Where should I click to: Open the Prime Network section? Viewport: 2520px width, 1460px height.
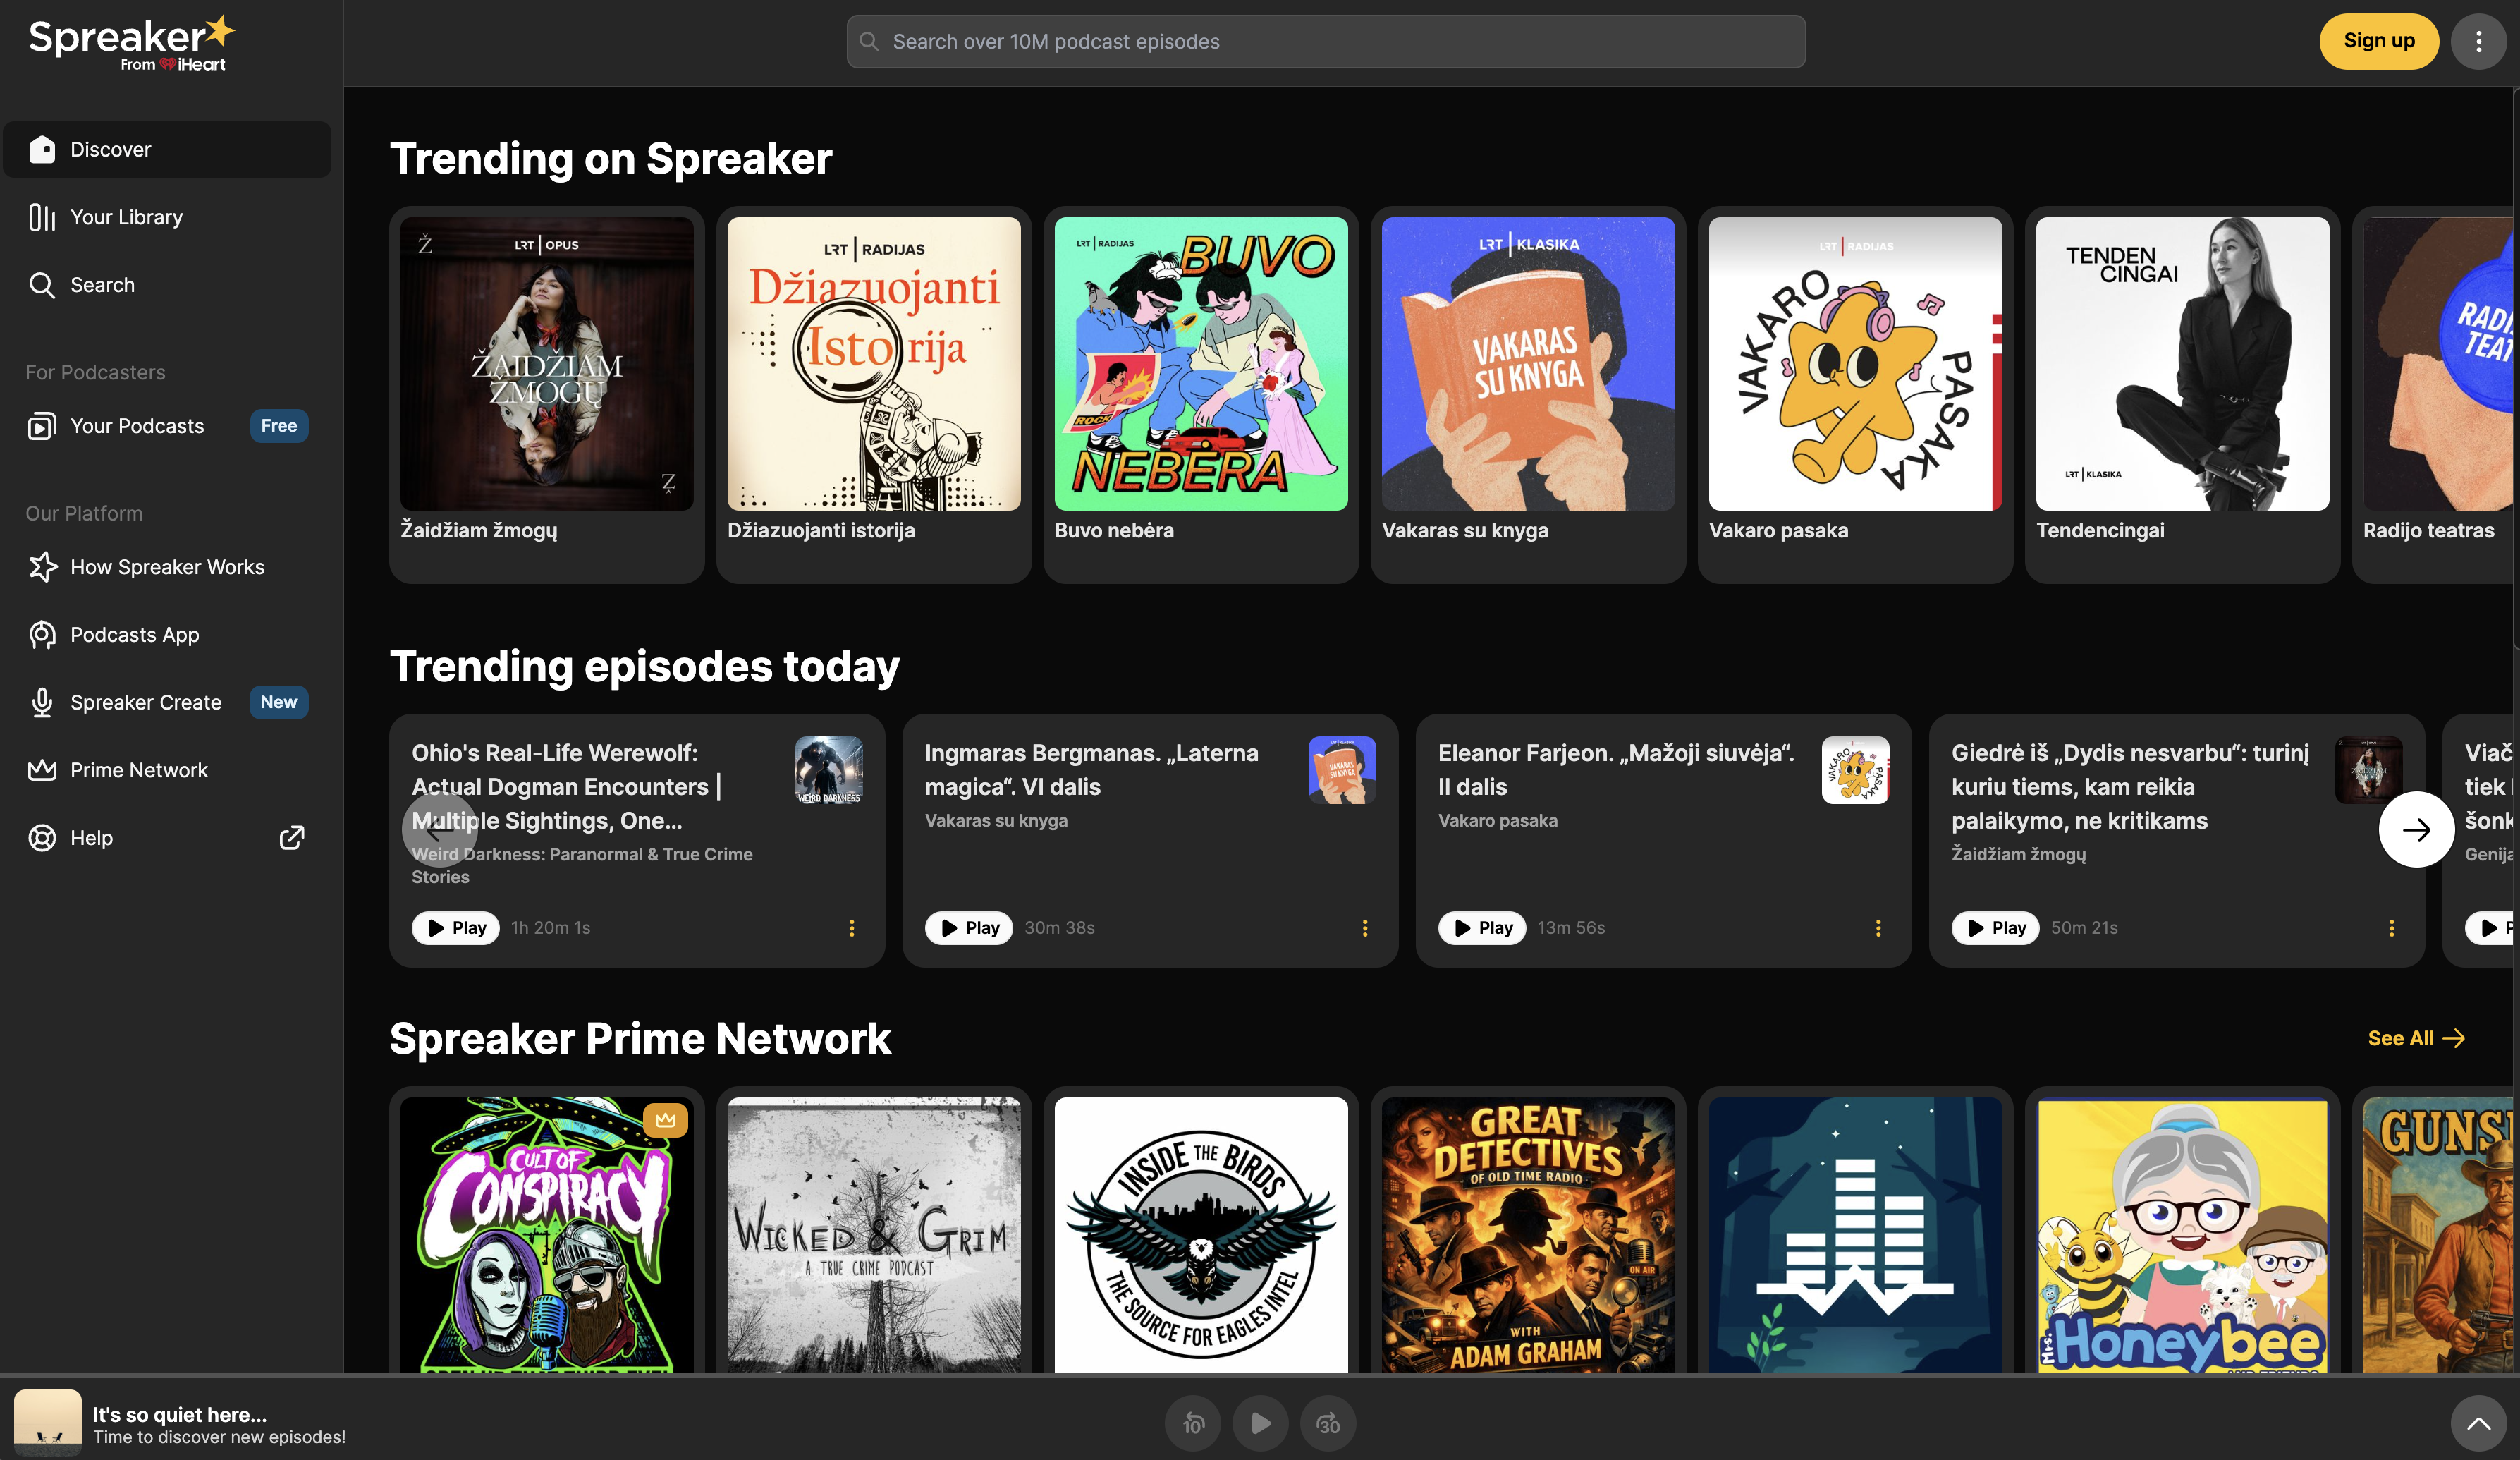[x=139, y=770]
